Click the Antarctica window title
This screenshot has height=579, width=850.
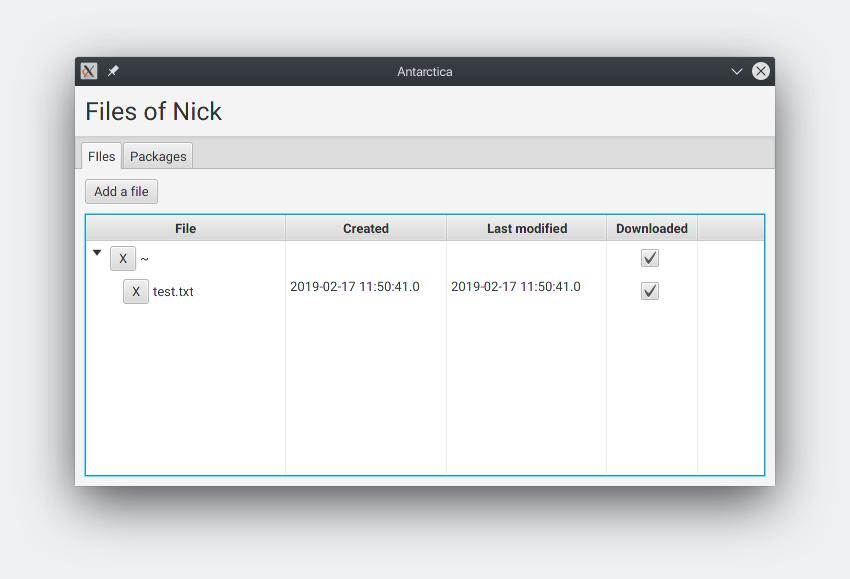click(424, 72)
